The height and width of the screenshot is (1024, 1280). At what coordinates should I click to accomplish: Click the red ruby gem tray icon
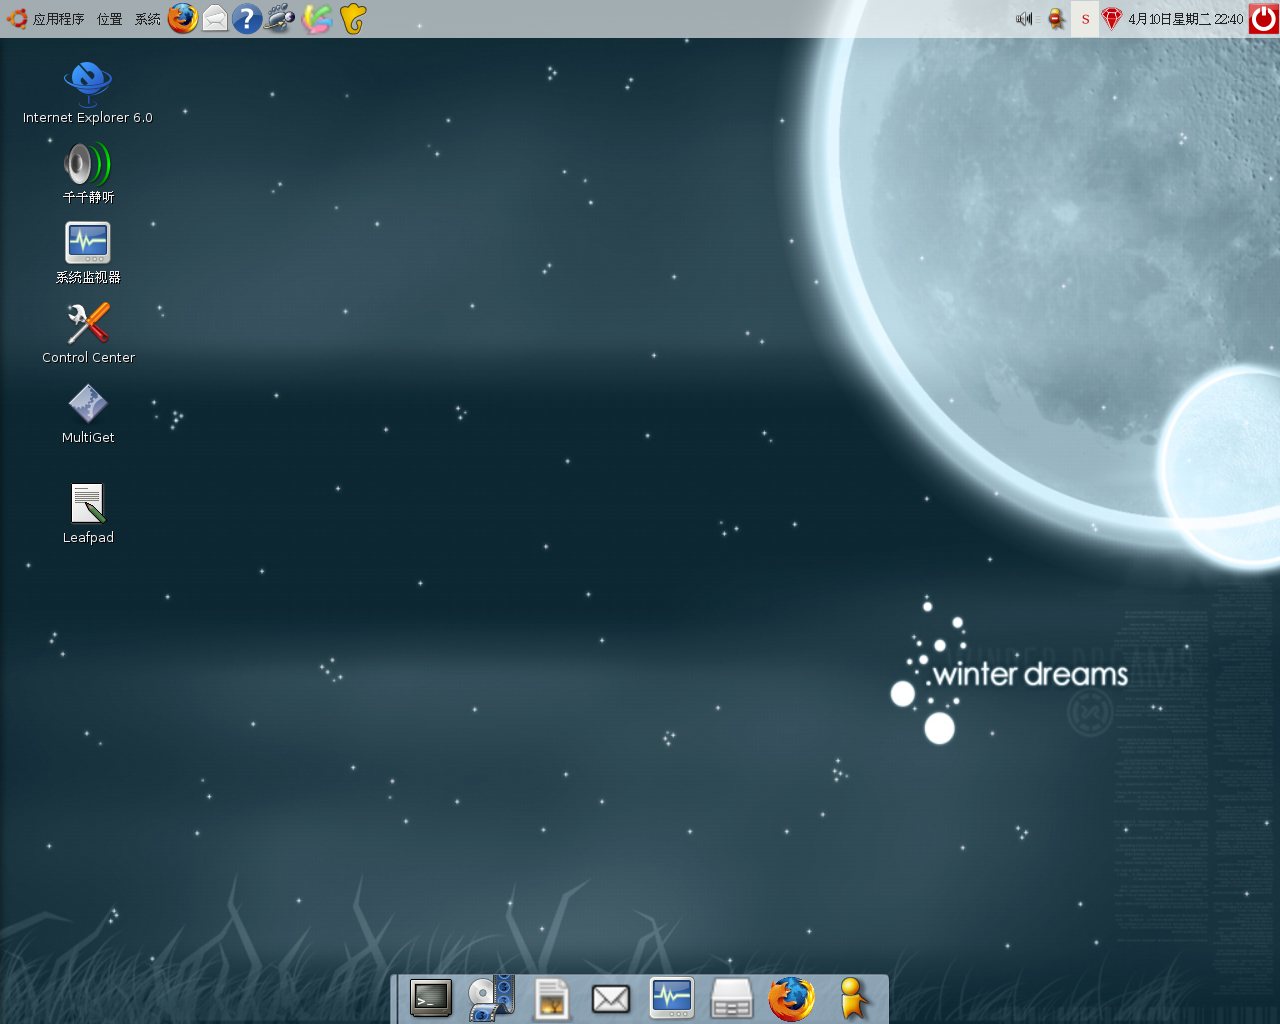pos(1112,19)
